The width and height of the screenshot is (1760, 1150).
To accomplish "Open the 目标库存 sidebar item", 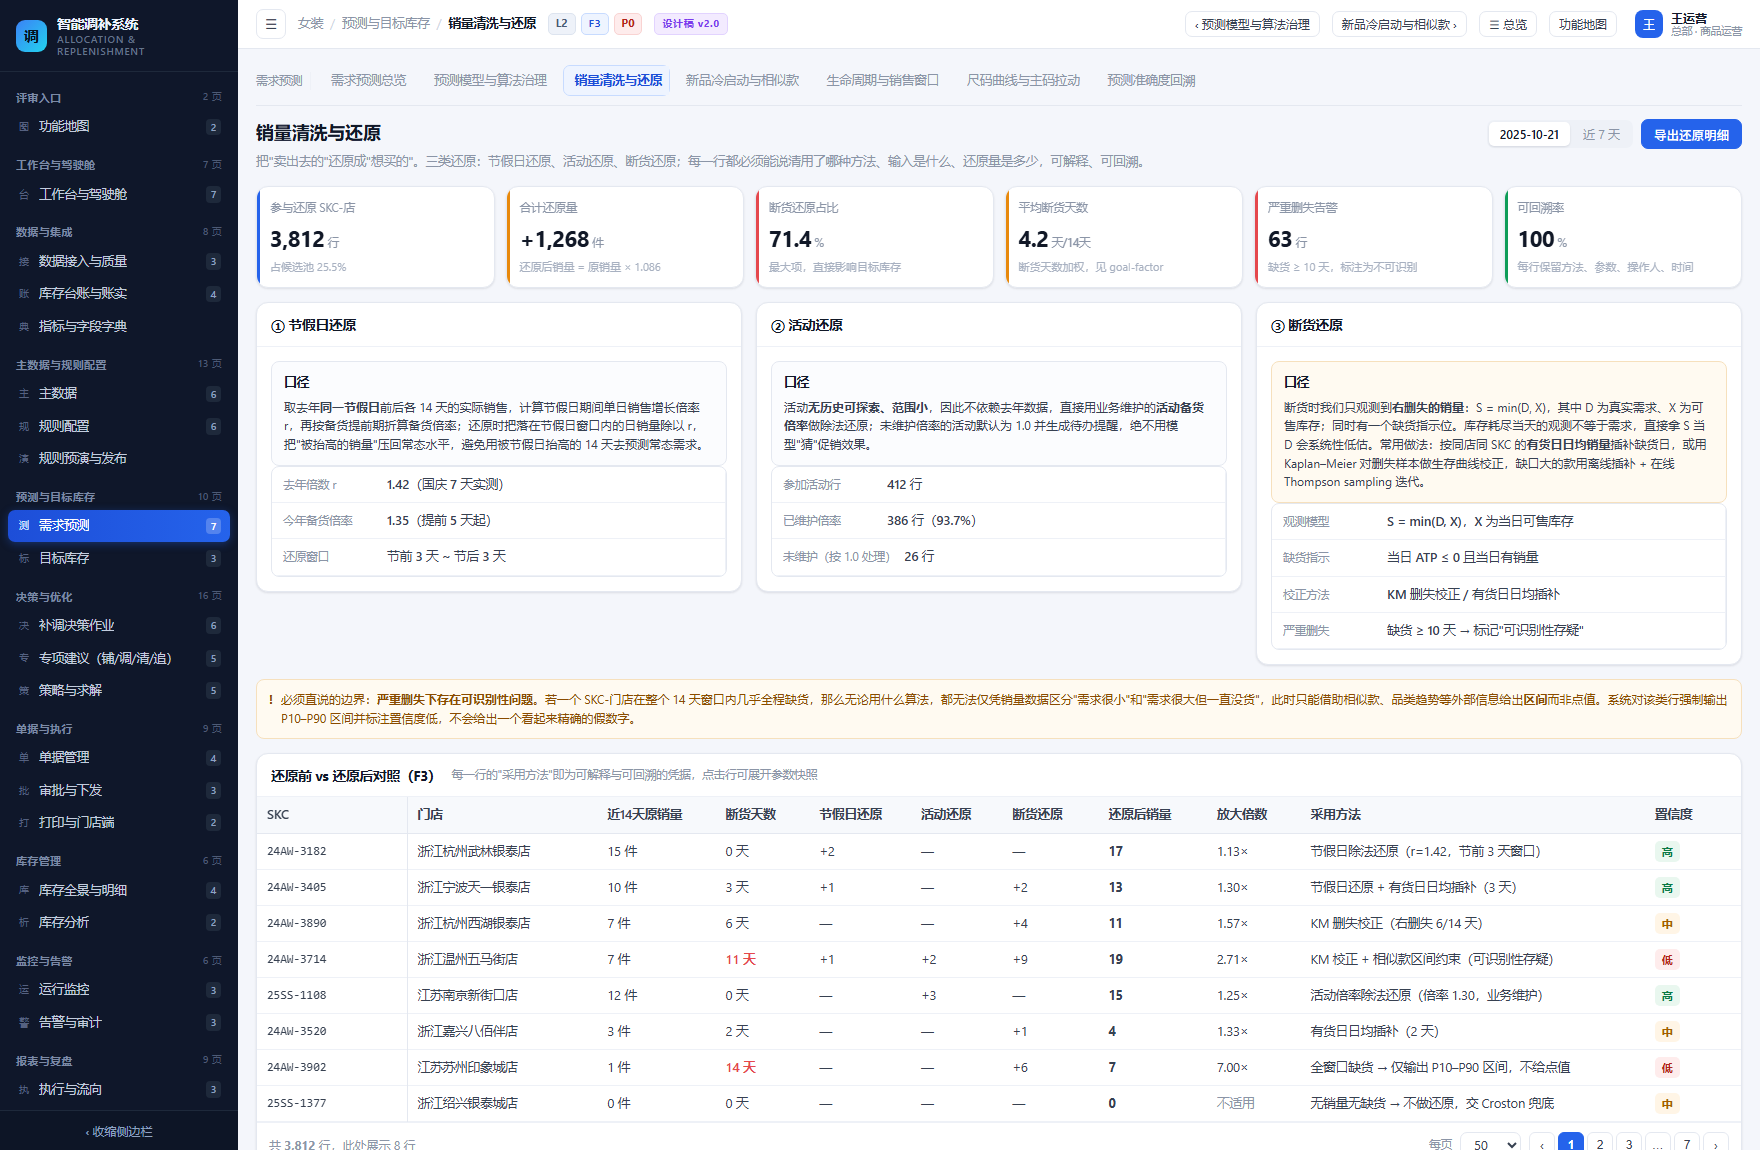I will pos(119,559).
